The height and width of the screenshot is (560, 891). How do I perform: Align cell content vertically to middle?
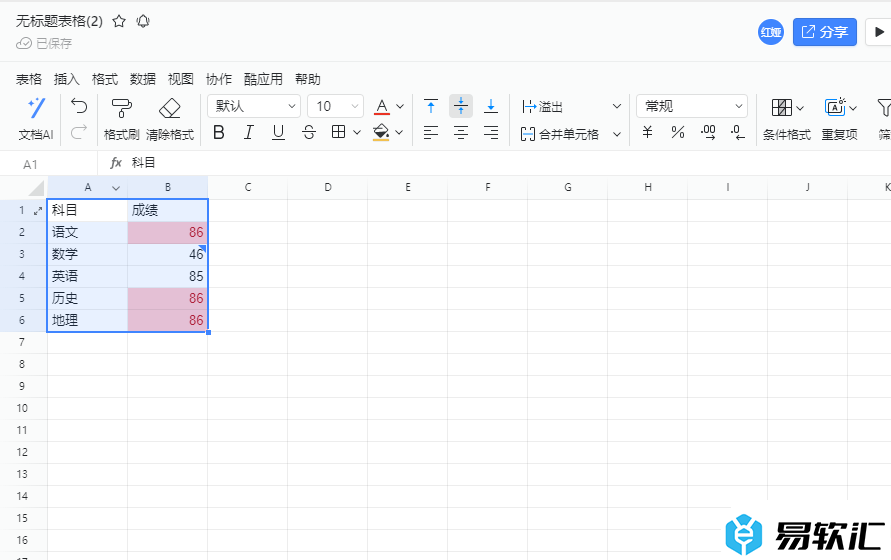(461, 106)
